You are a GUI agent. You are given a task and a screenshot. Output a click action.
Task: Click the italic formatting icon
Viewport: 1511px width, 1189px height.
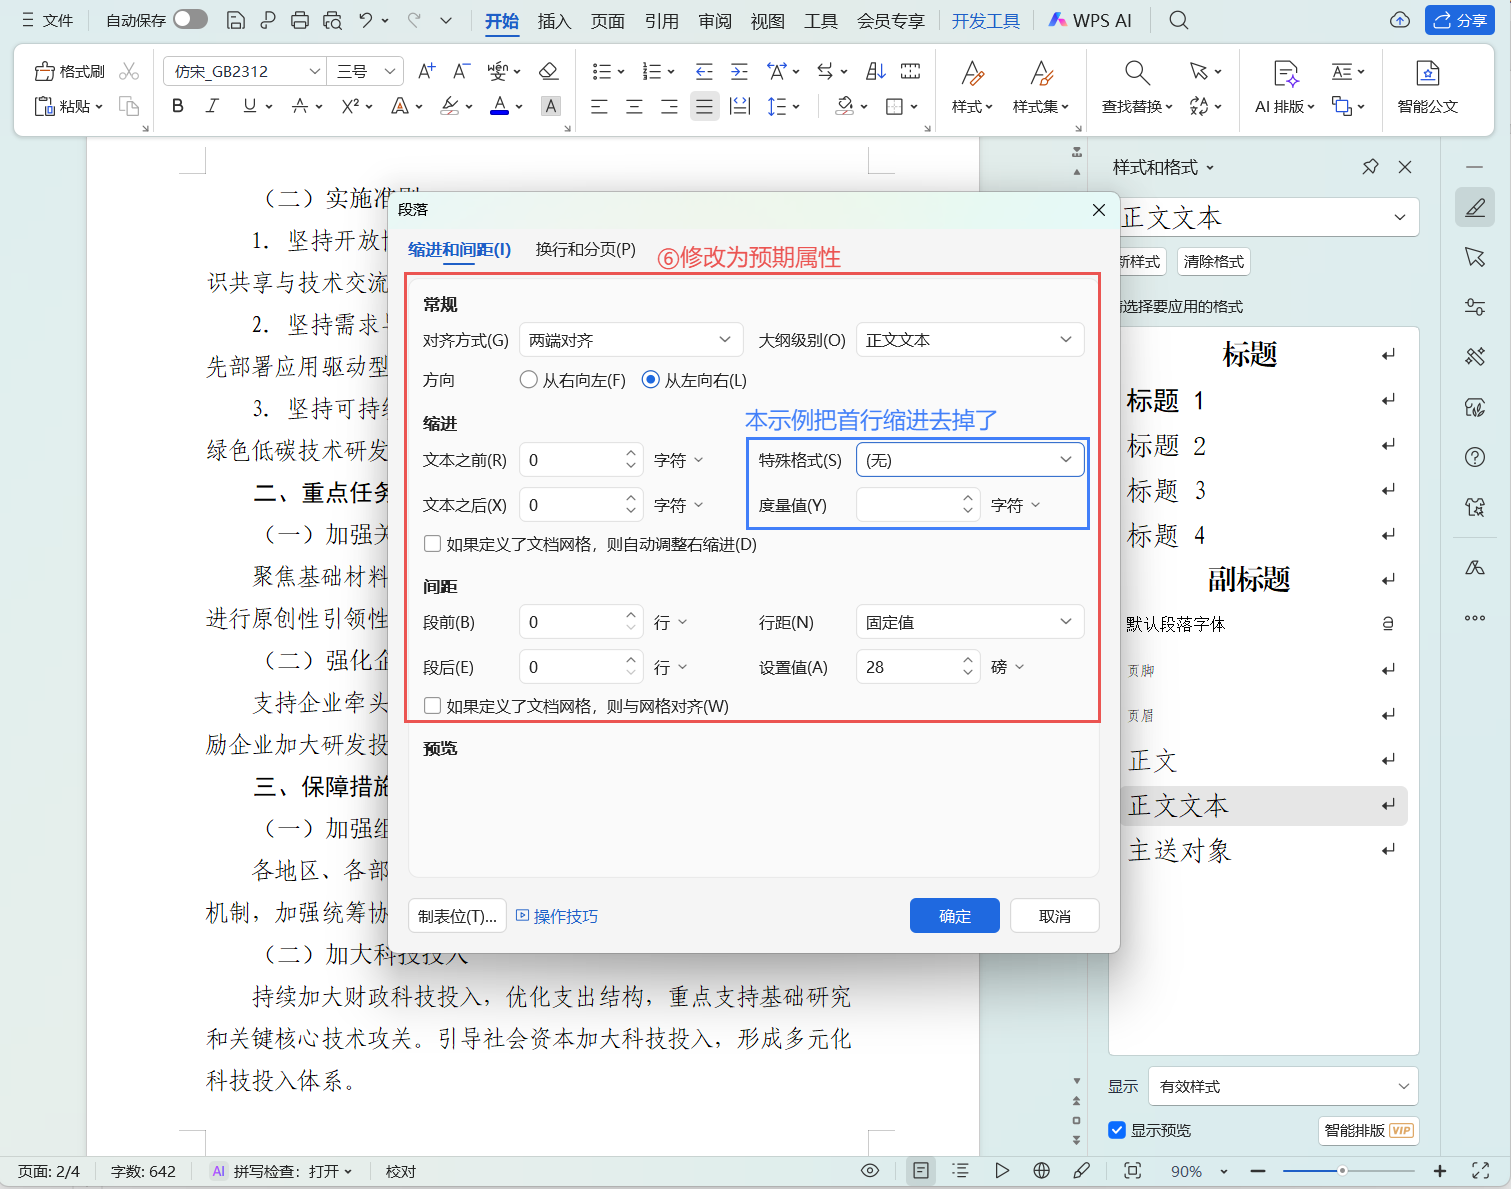[x=212, y=106]
